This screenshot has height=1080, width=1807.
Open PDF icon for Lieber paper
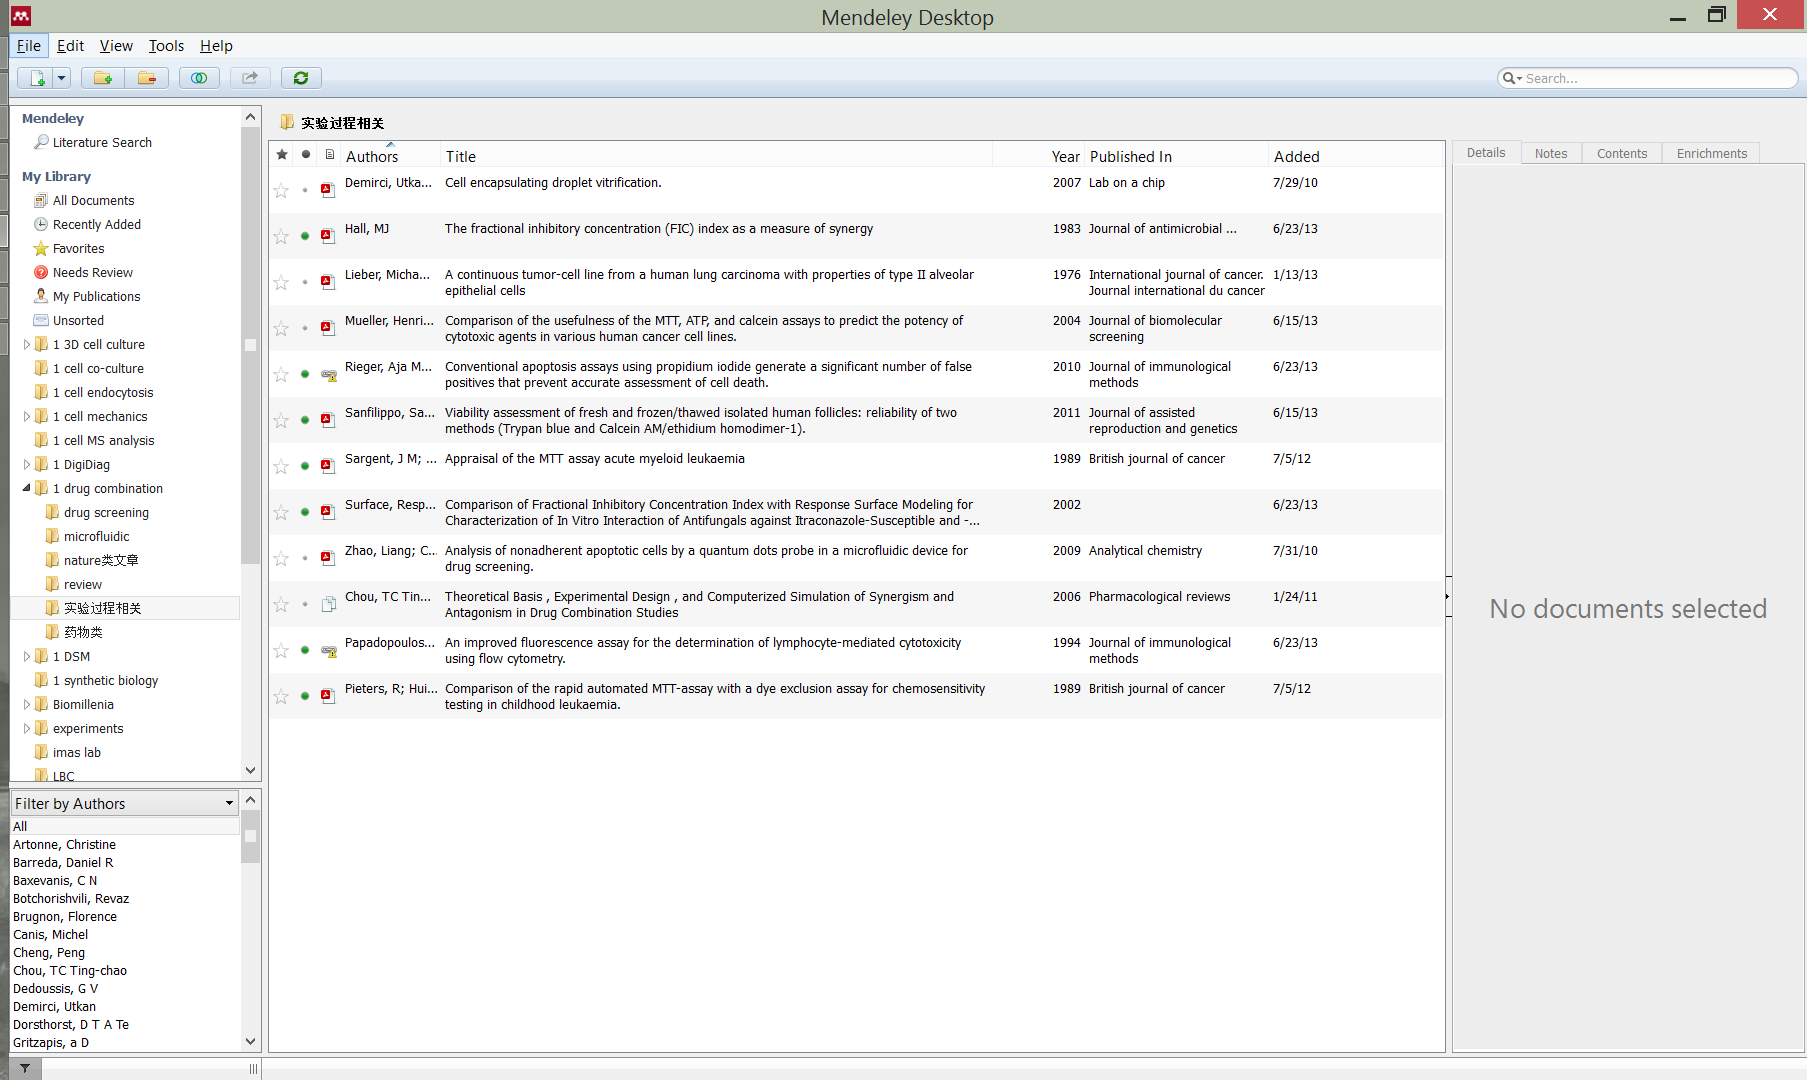tap(328, 282)
